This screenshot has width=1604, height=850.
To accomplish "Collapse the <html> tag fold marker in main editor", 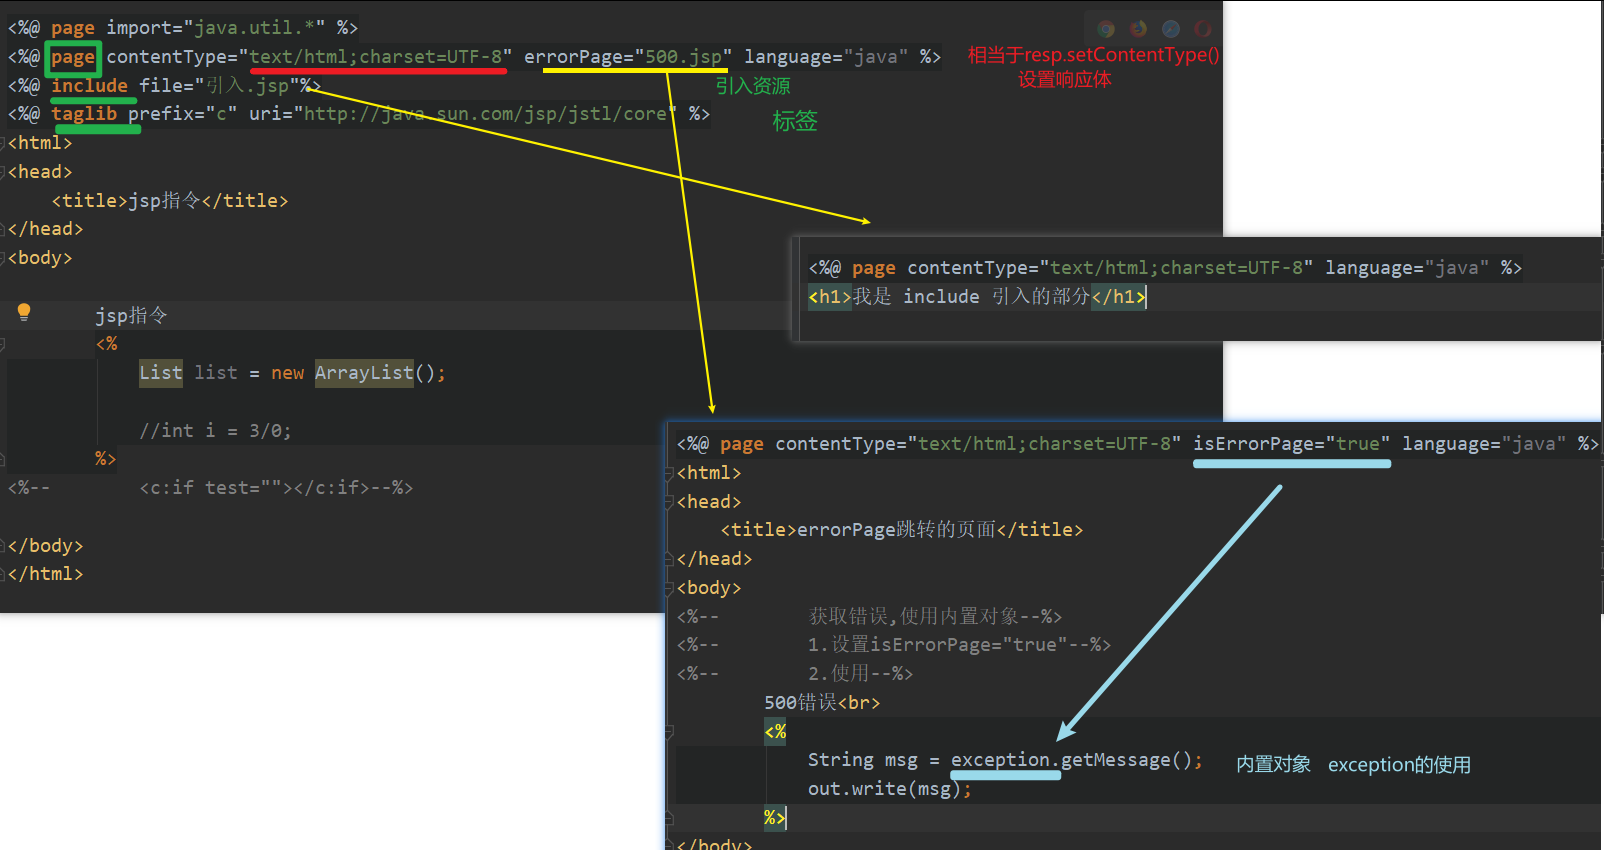I will point(3,143).
